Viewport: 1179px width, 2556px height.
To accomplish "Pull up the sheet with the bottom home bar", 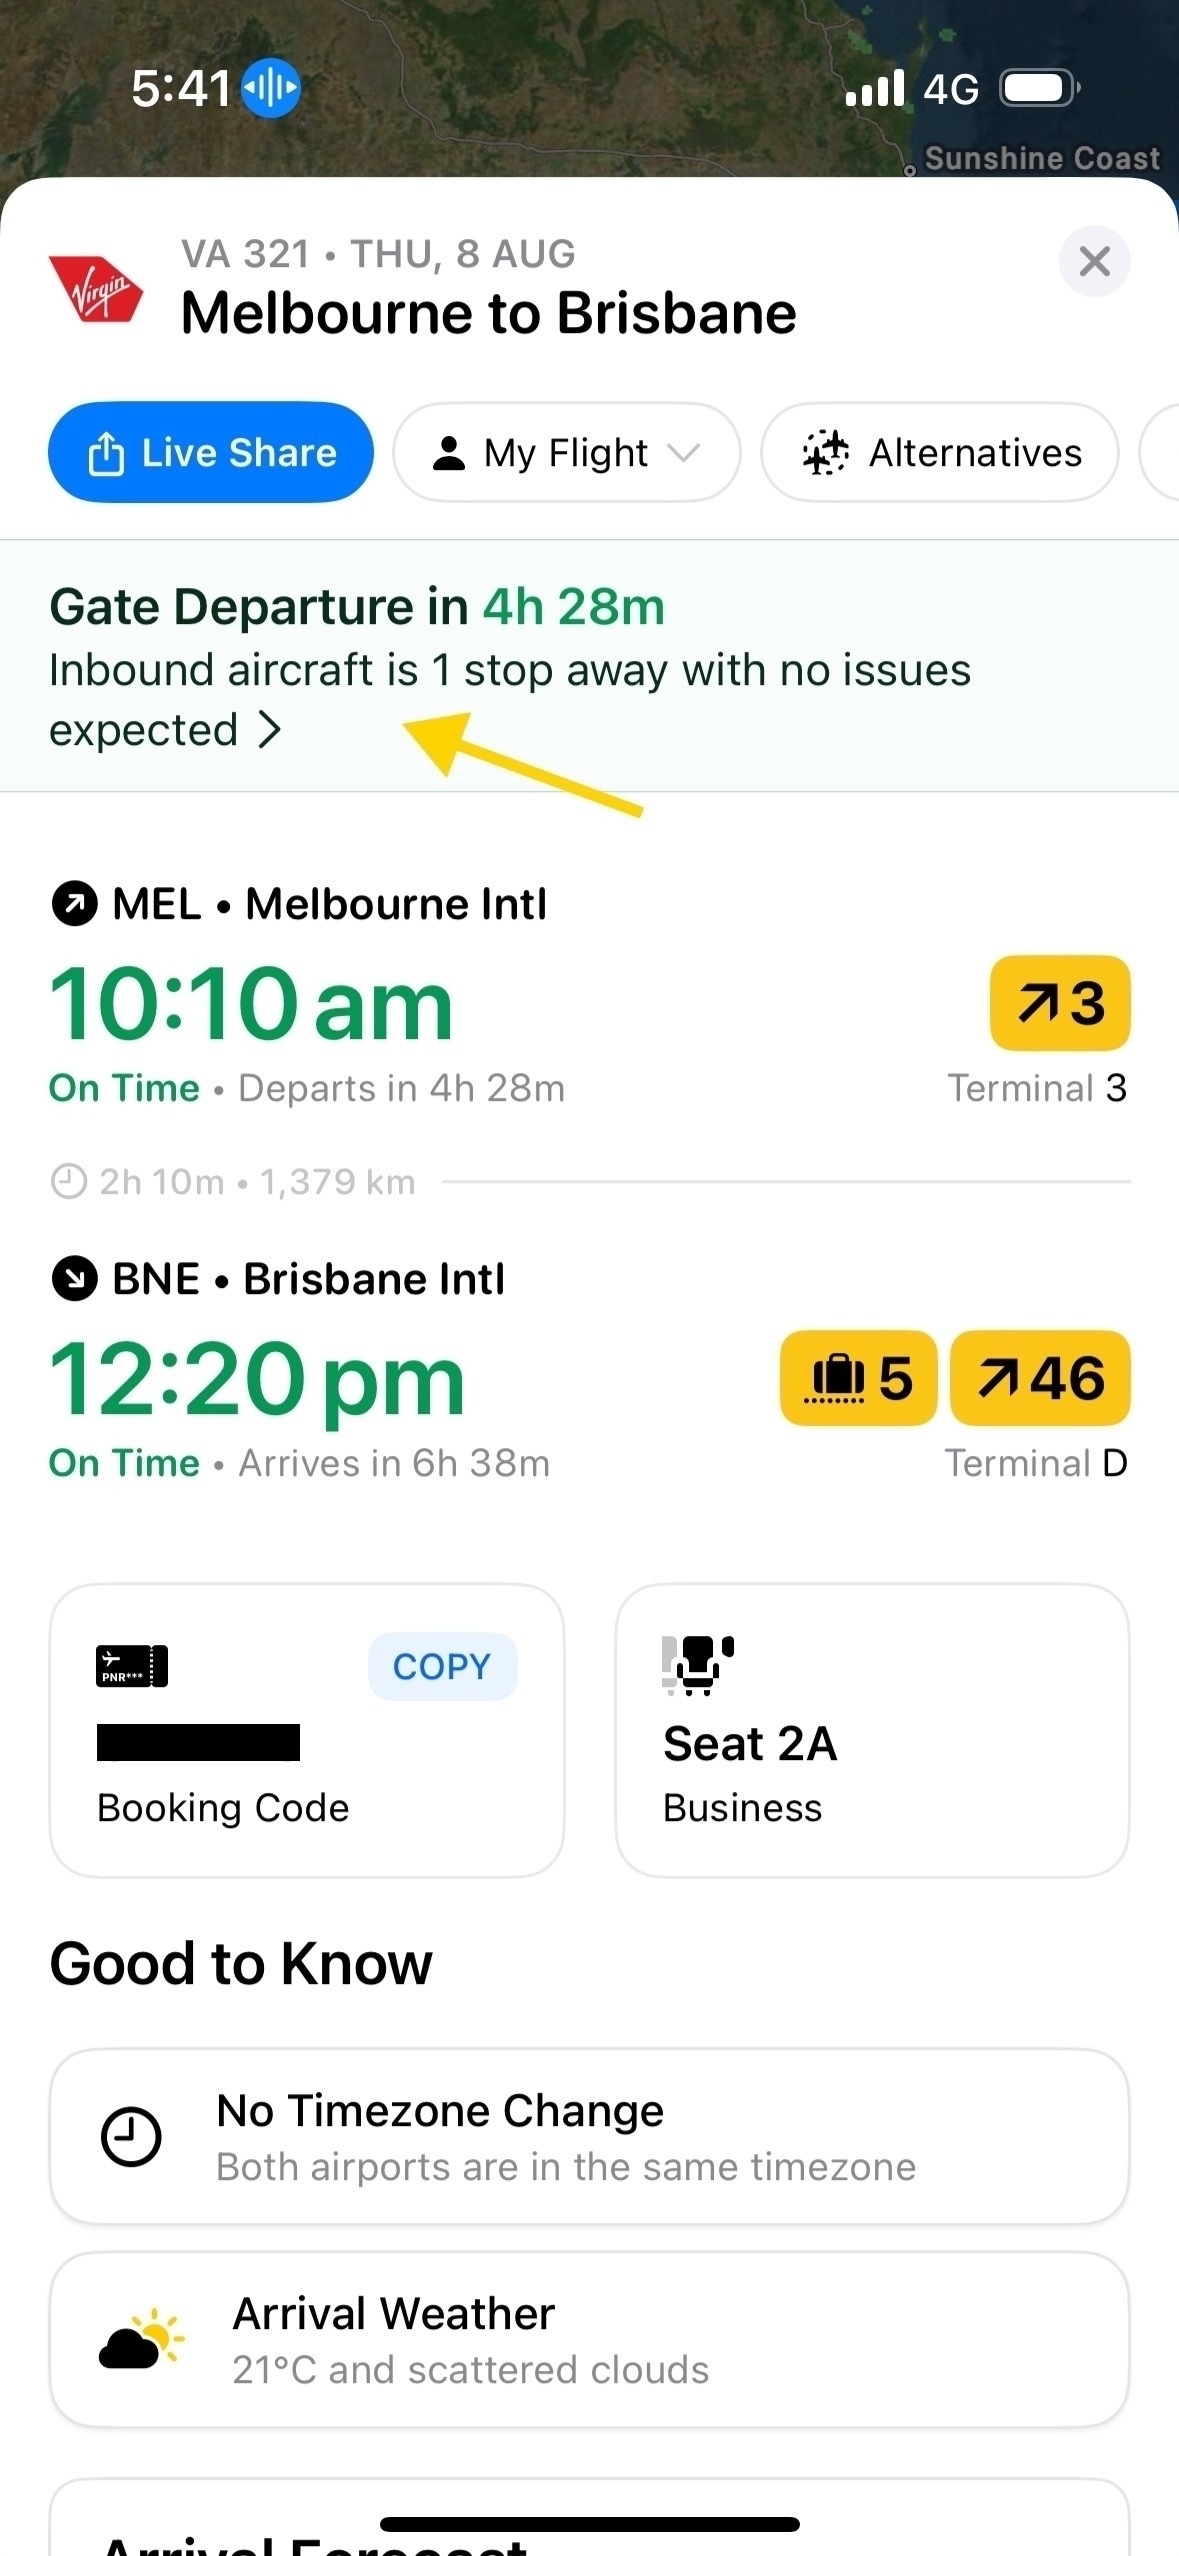I will (590, 2524).
